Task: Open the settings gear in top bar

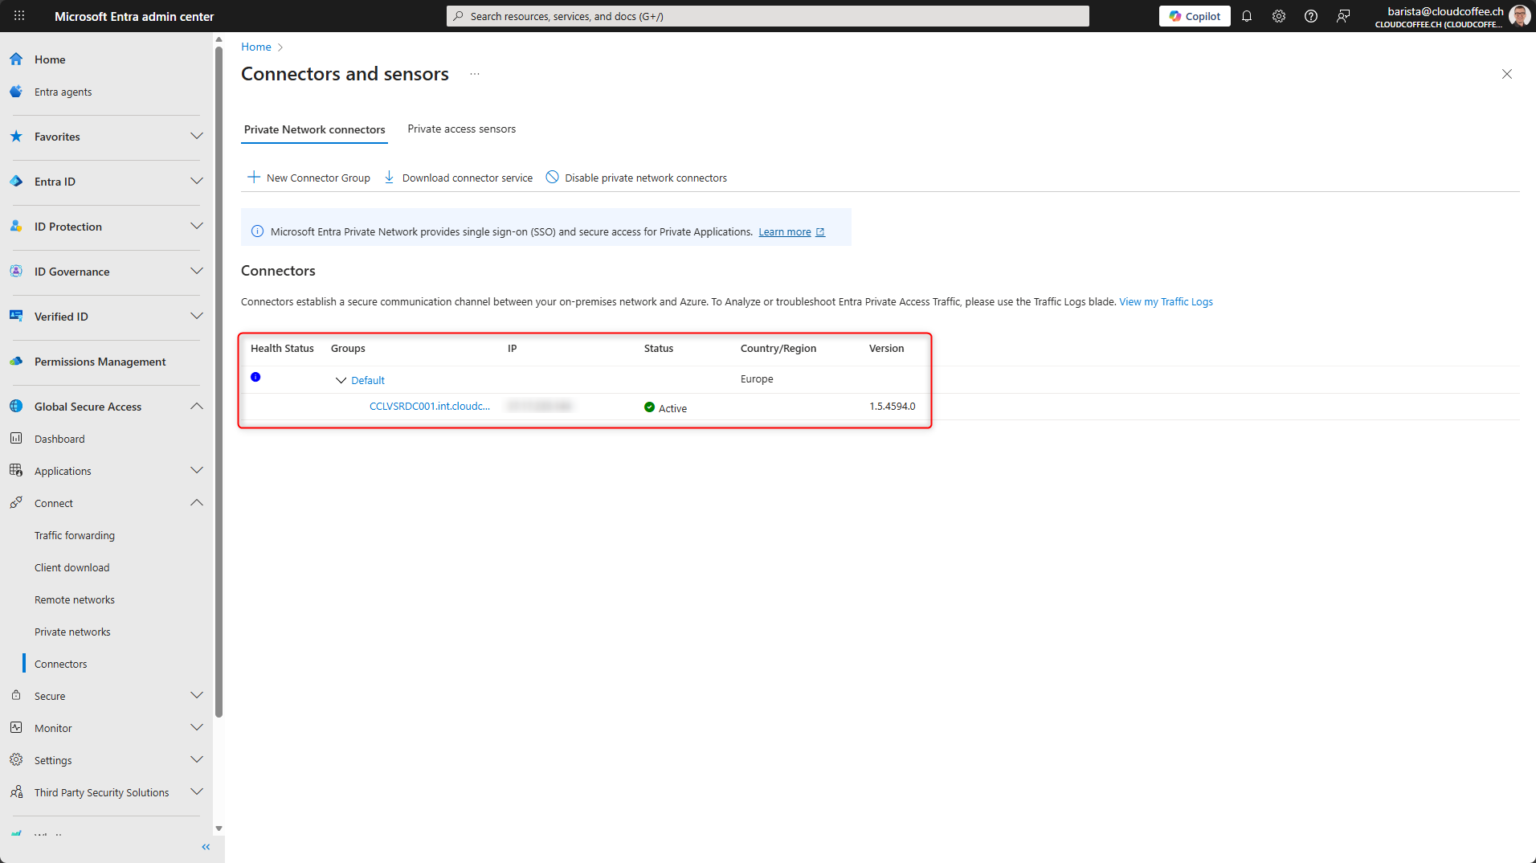Action: coord(1279,16)
